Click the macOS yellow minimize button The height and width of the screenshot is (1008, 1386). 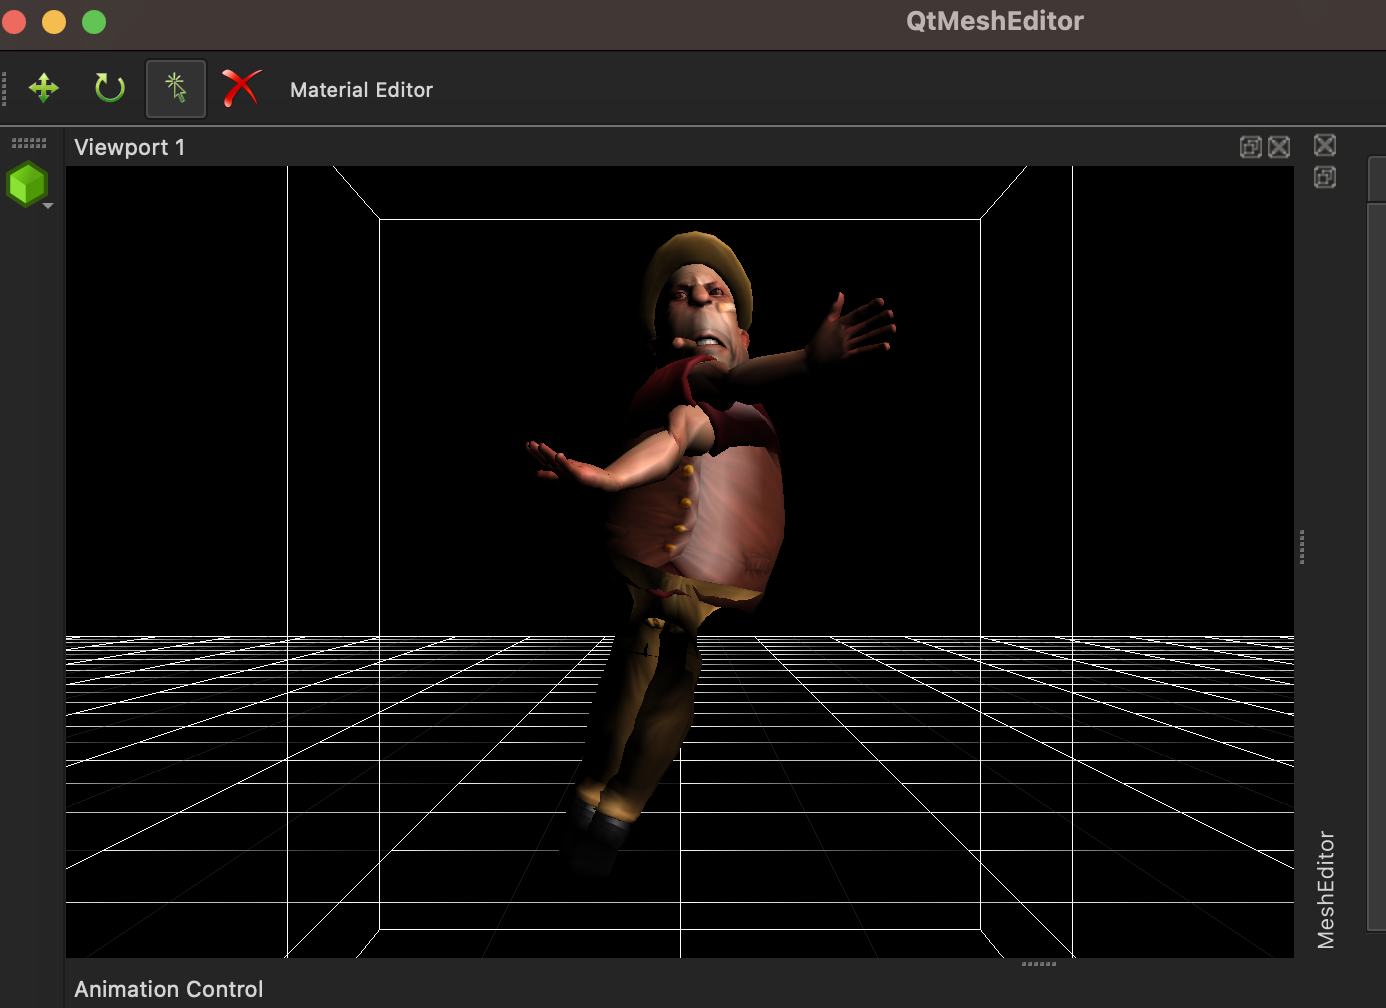point(54,22)
